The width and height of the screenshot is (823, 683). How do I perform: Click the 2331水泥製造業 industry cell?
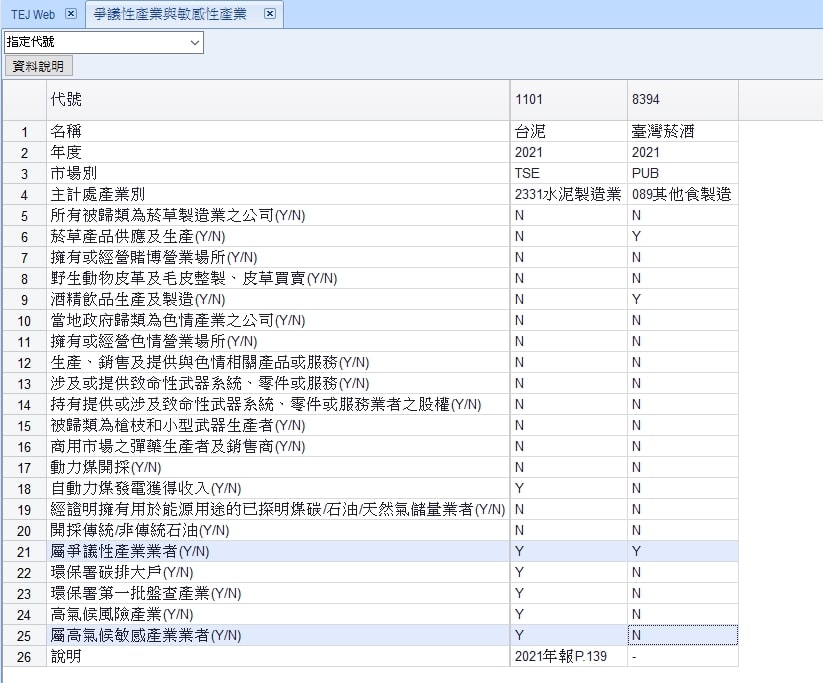(568, 194)
